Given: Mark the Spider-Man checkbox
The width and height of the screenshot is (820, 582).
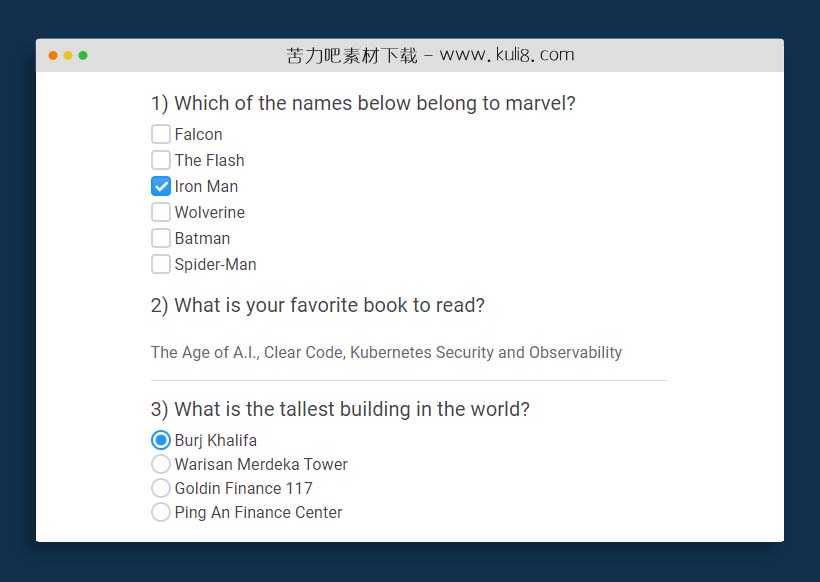Looking at the screenshot, I should tap(160, 264).
